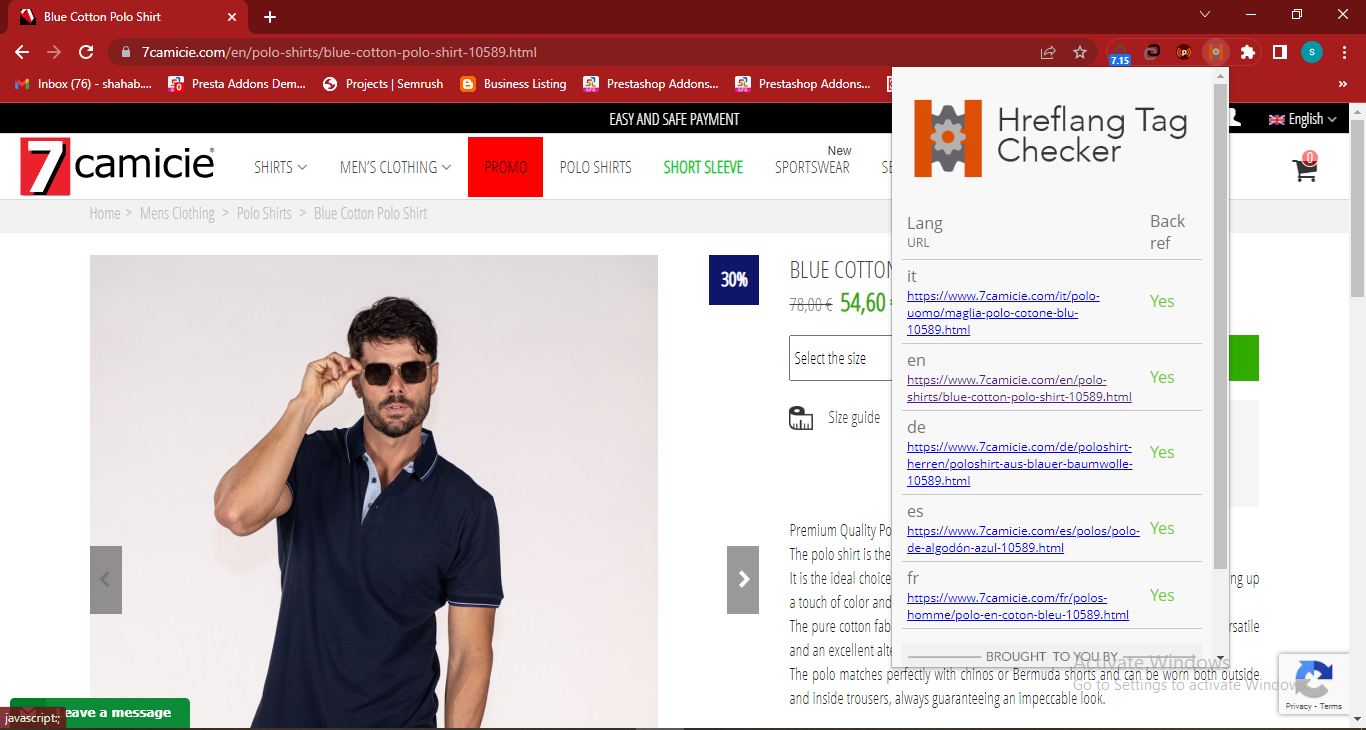
Task: Open the tab search chevron
Action: [1205, 14]
